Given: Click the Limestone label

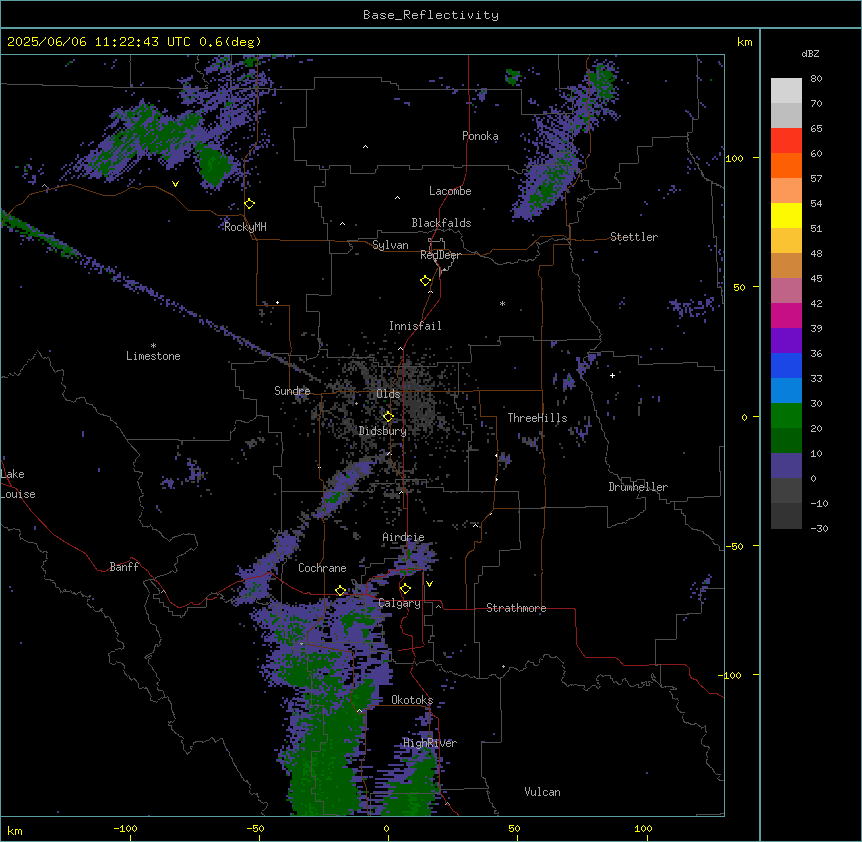Looking at the screenshot, I should 153,356.
